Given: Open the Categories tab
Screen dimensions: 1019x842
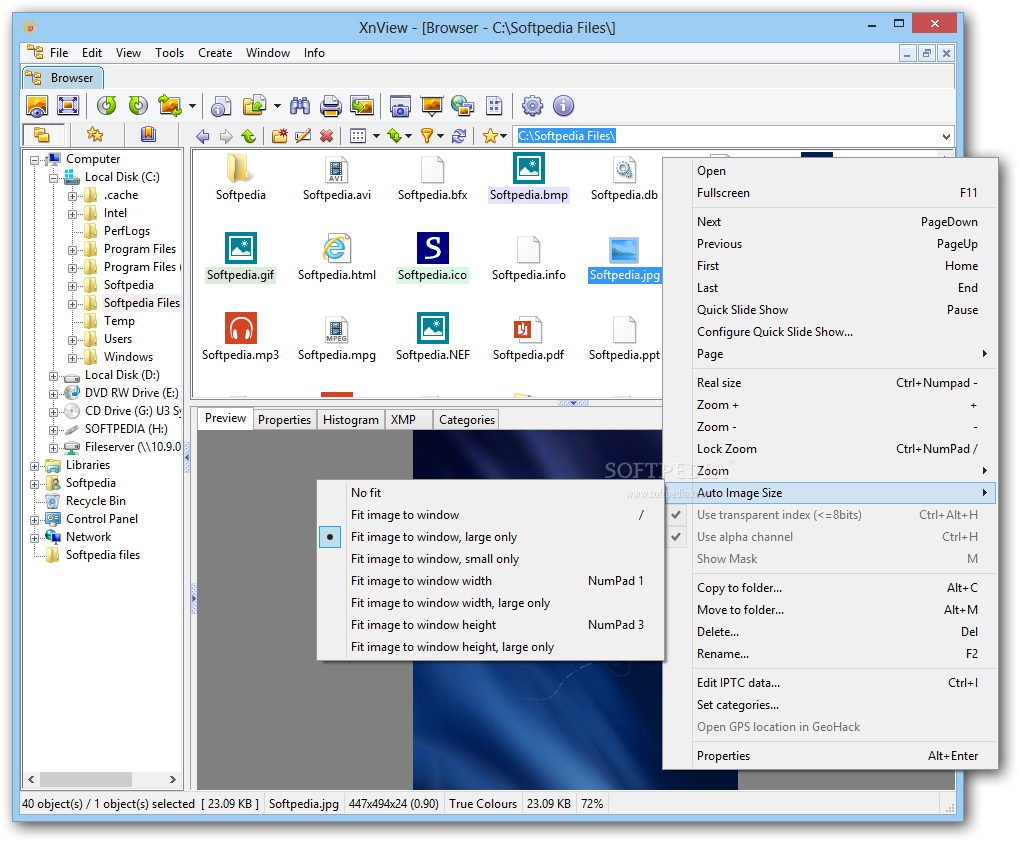Looking at the screenshot, I should 467,420.
